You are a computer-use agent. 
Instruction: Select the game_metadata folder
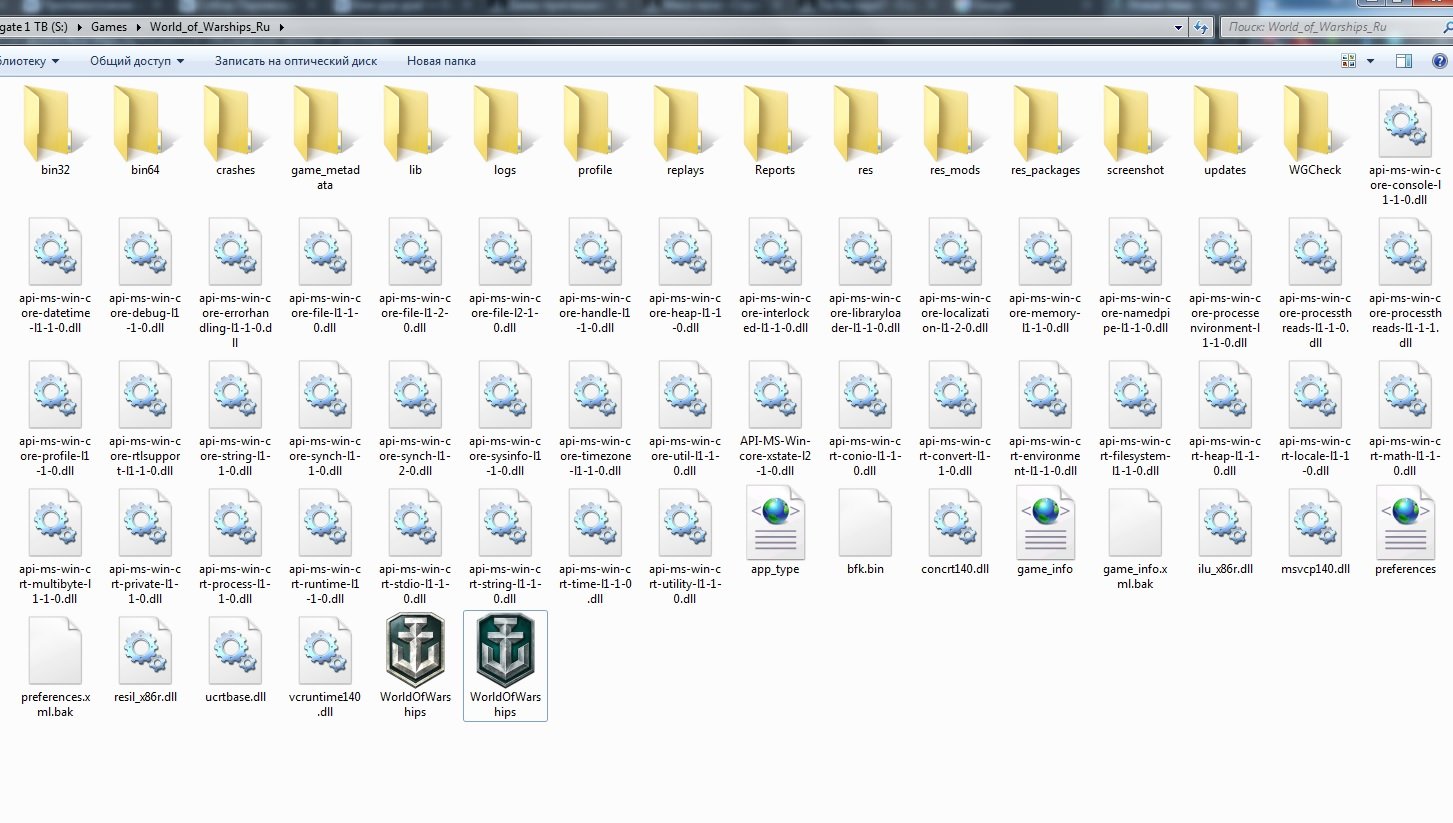coord(326,140)
